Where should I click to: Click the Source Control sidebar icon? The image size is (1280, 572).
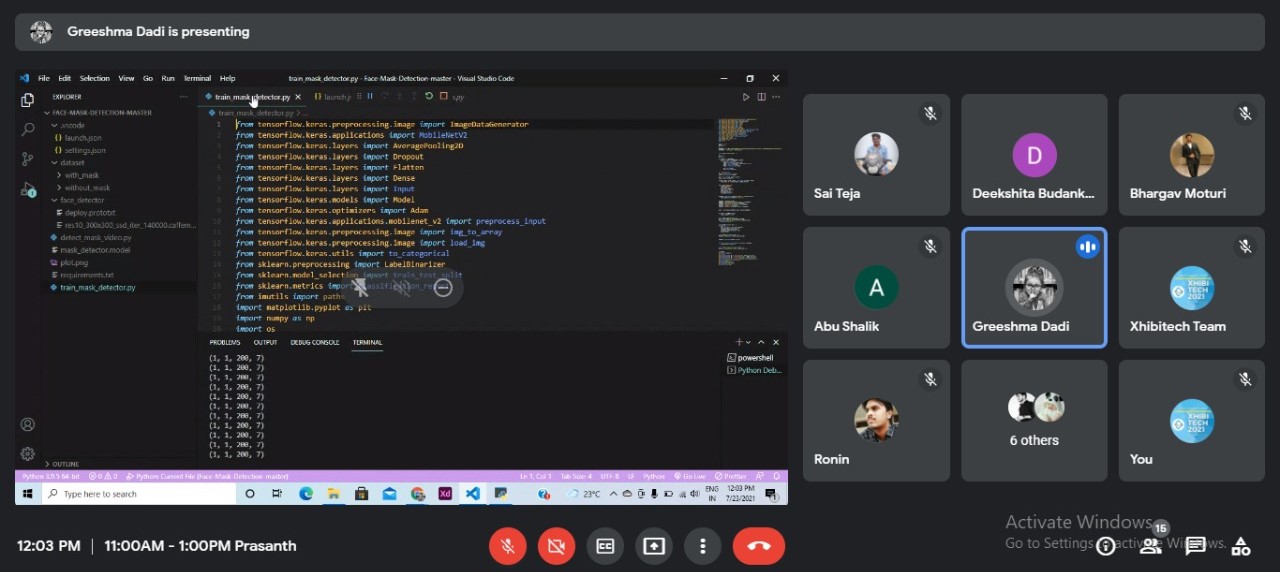[28, 159]
